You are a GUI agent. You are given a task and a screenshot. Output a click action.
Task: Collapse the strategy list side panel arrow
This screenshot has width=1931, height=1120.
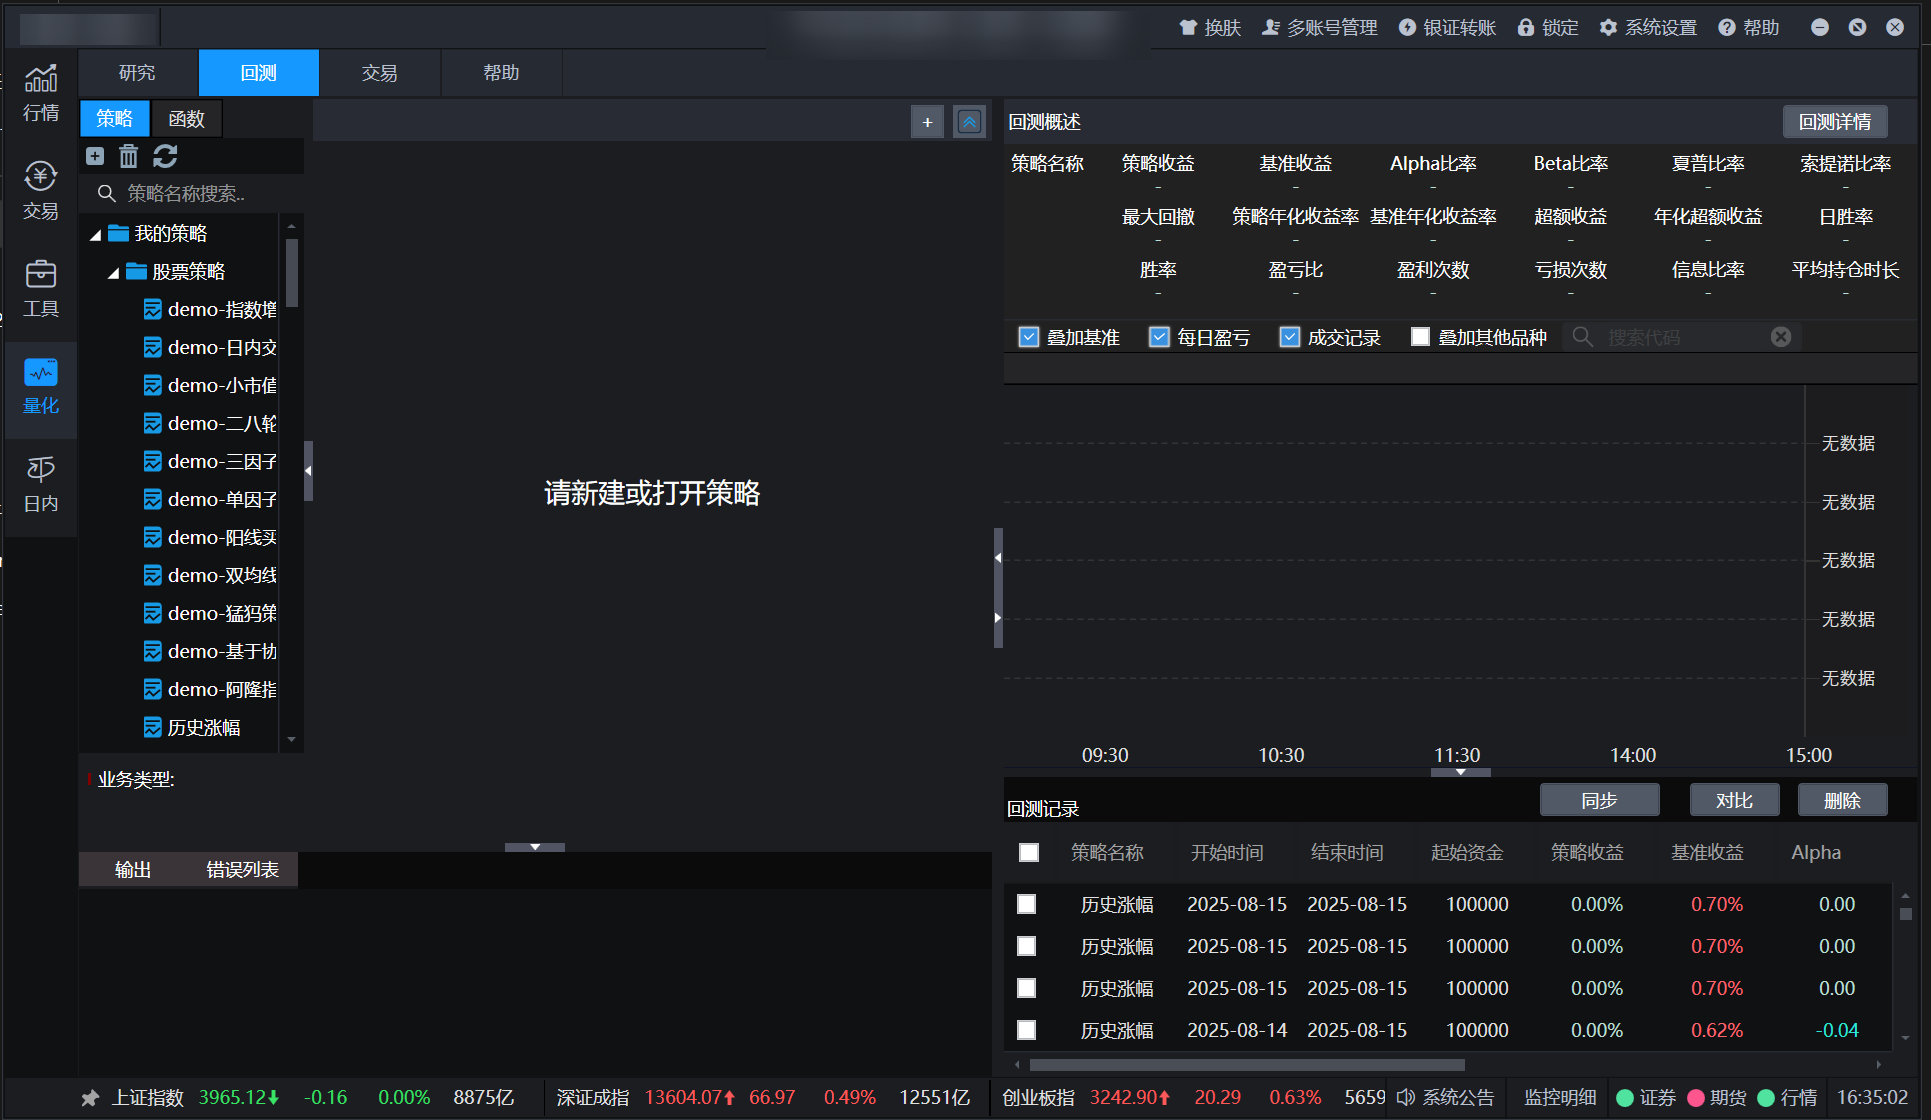coord(308,470)
